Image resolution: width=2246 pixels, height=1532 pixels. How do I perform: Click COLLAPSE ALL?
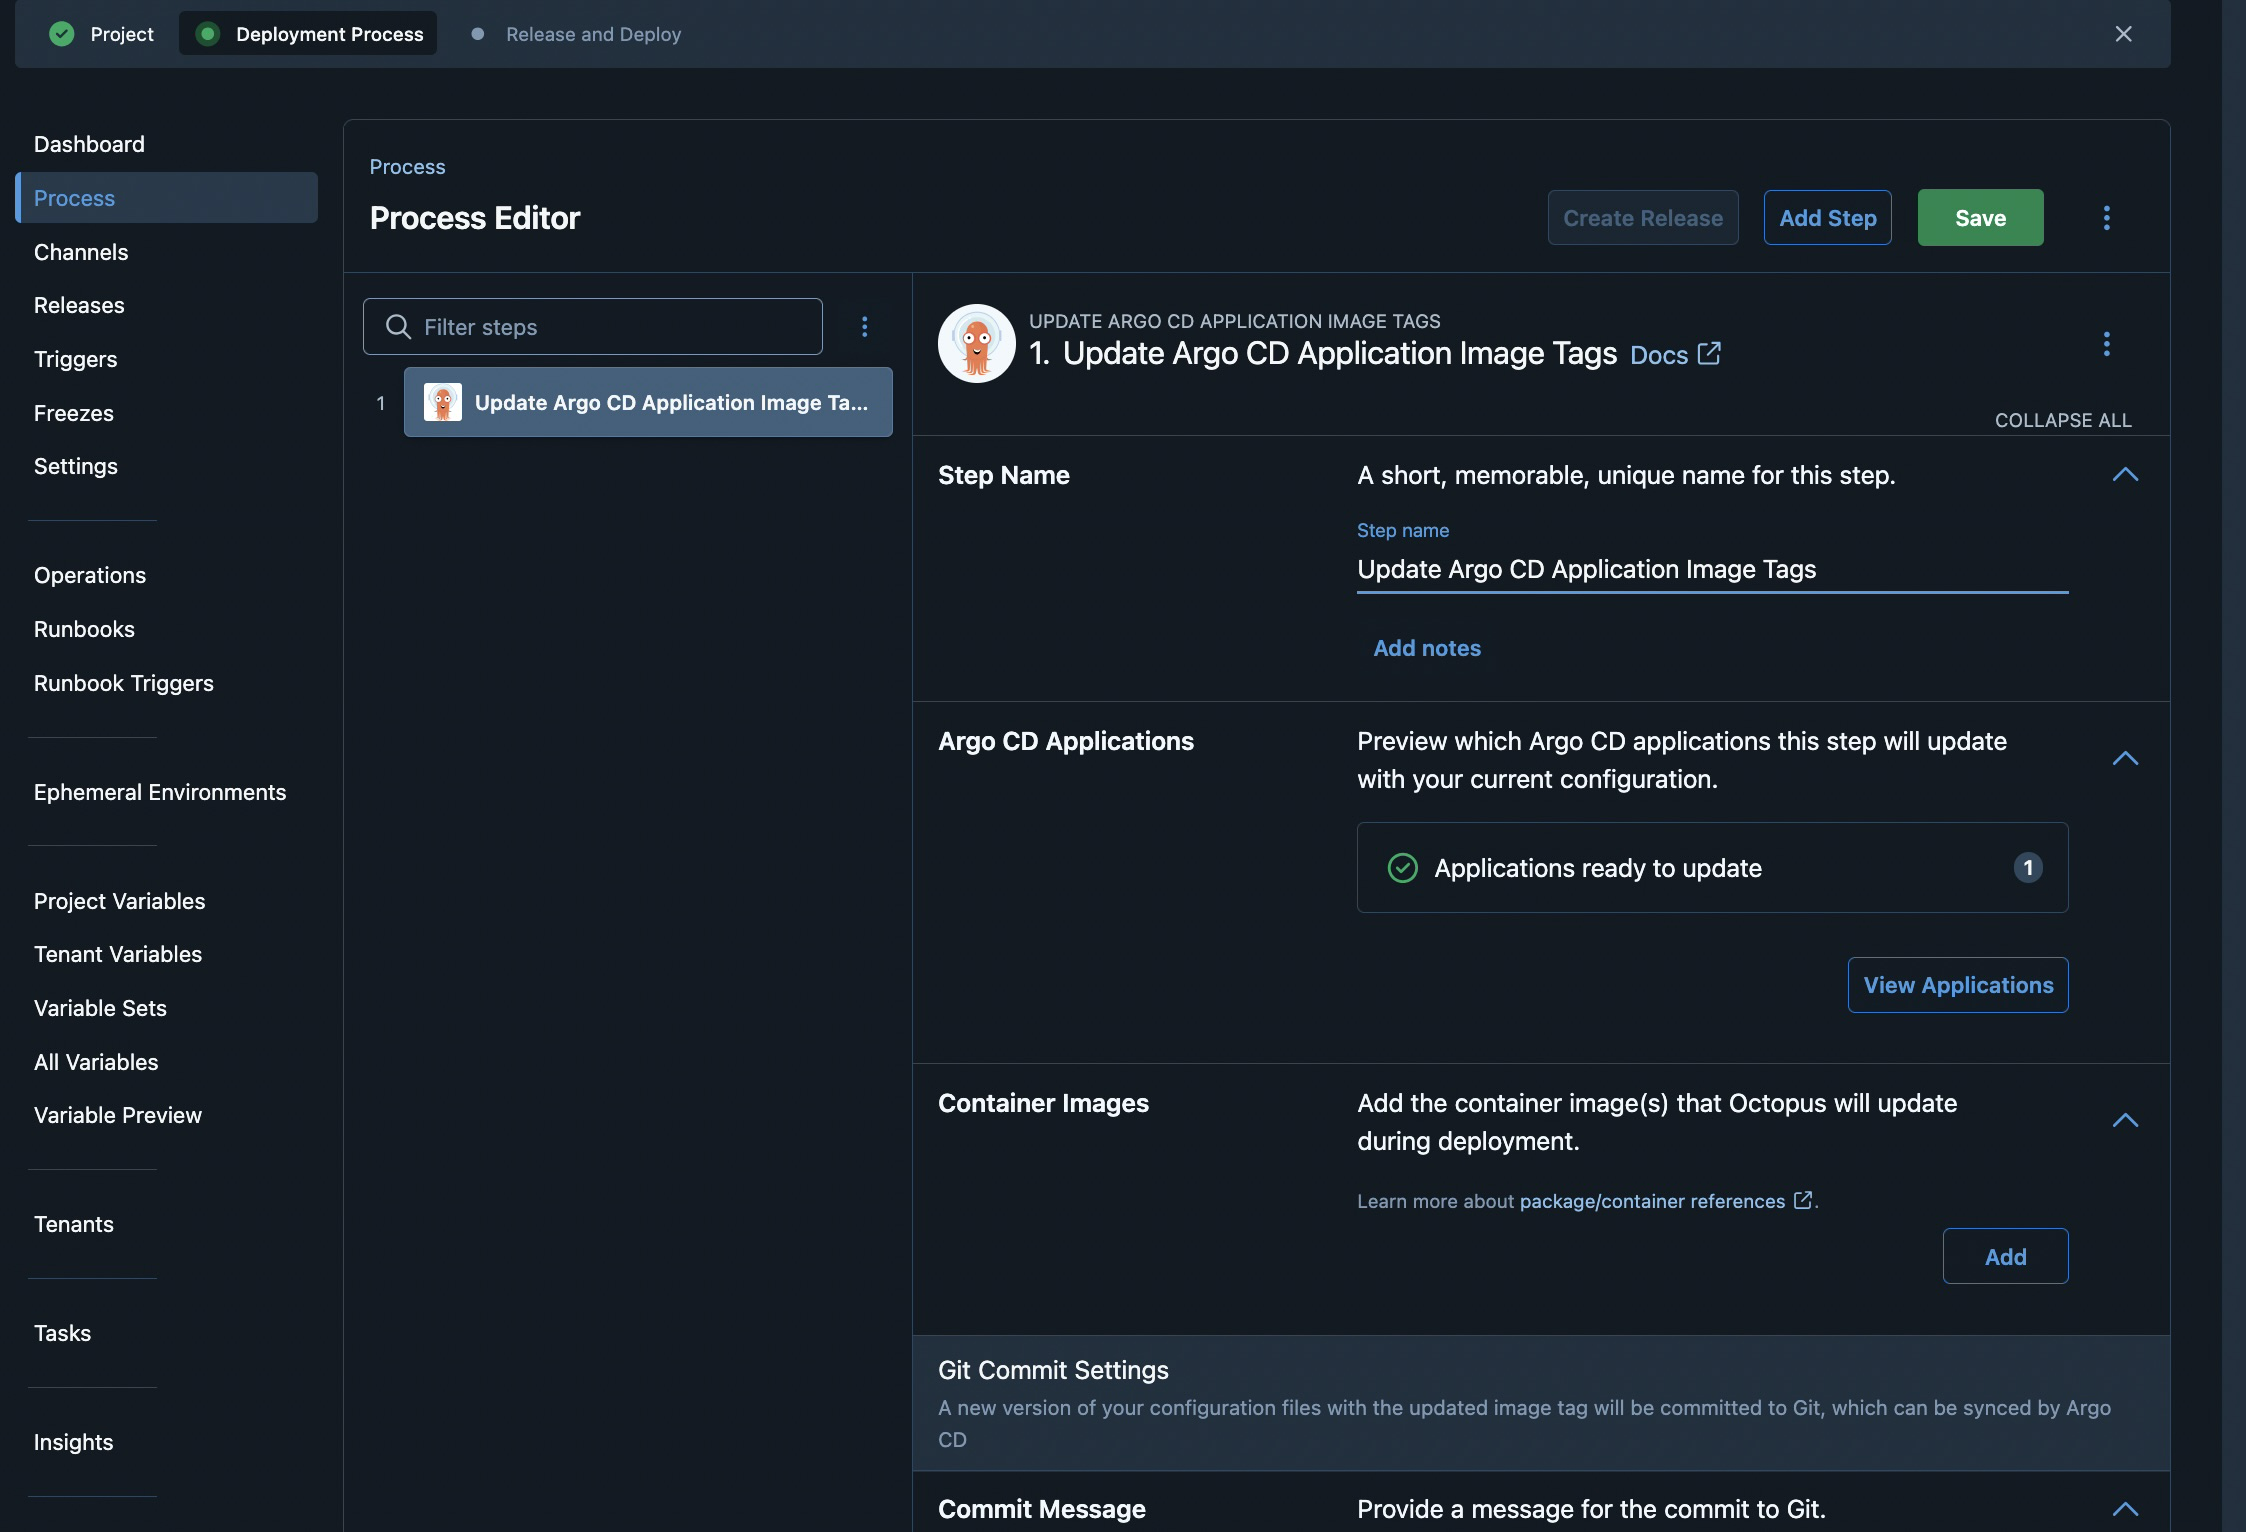point(2063,420)
